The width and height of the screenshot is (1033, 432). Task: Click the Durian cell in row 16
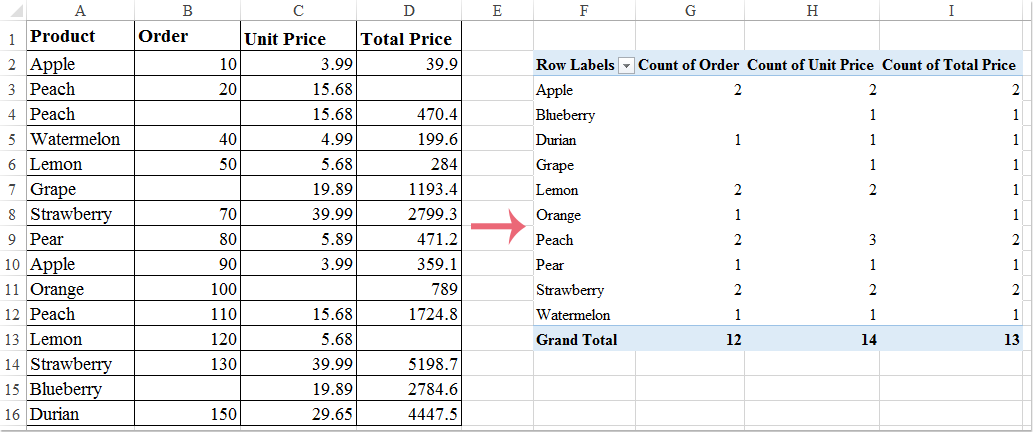[79, 414]
